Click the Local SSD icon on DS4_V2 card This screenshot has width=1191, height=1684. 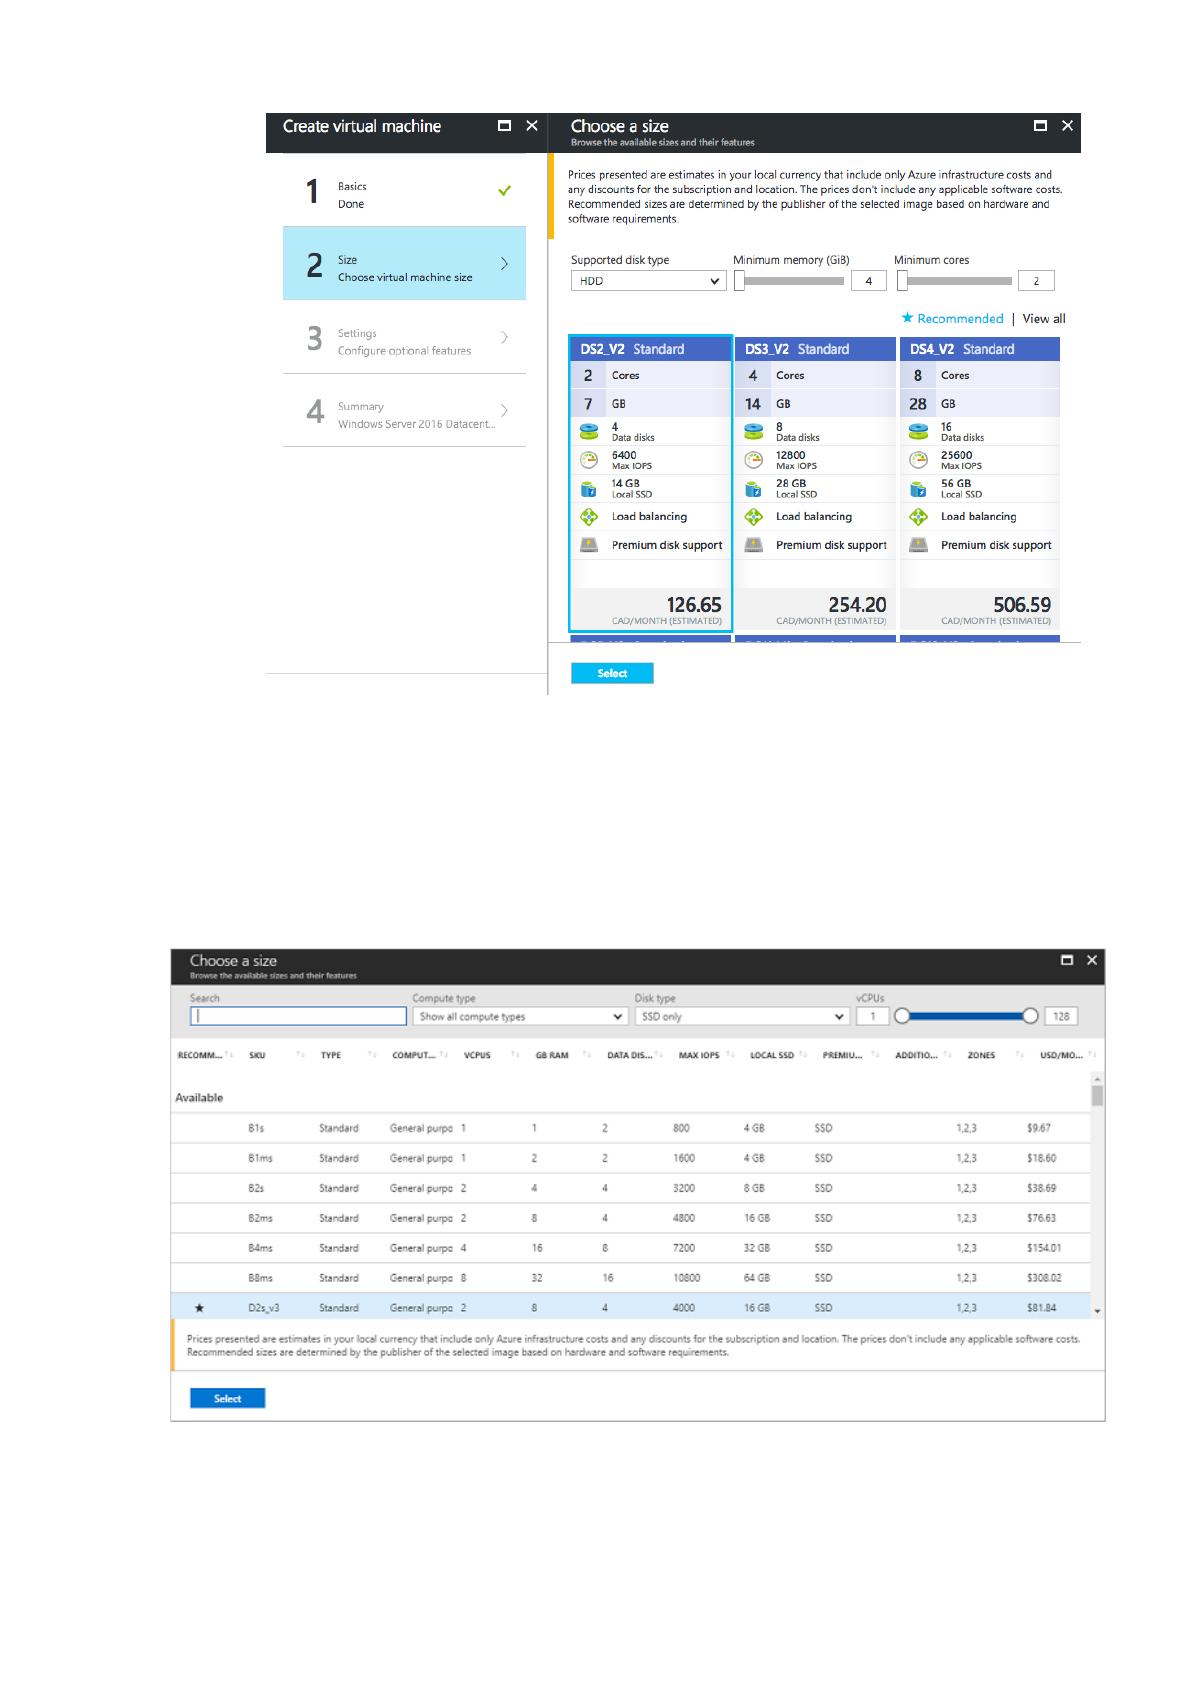coord(918,489)
